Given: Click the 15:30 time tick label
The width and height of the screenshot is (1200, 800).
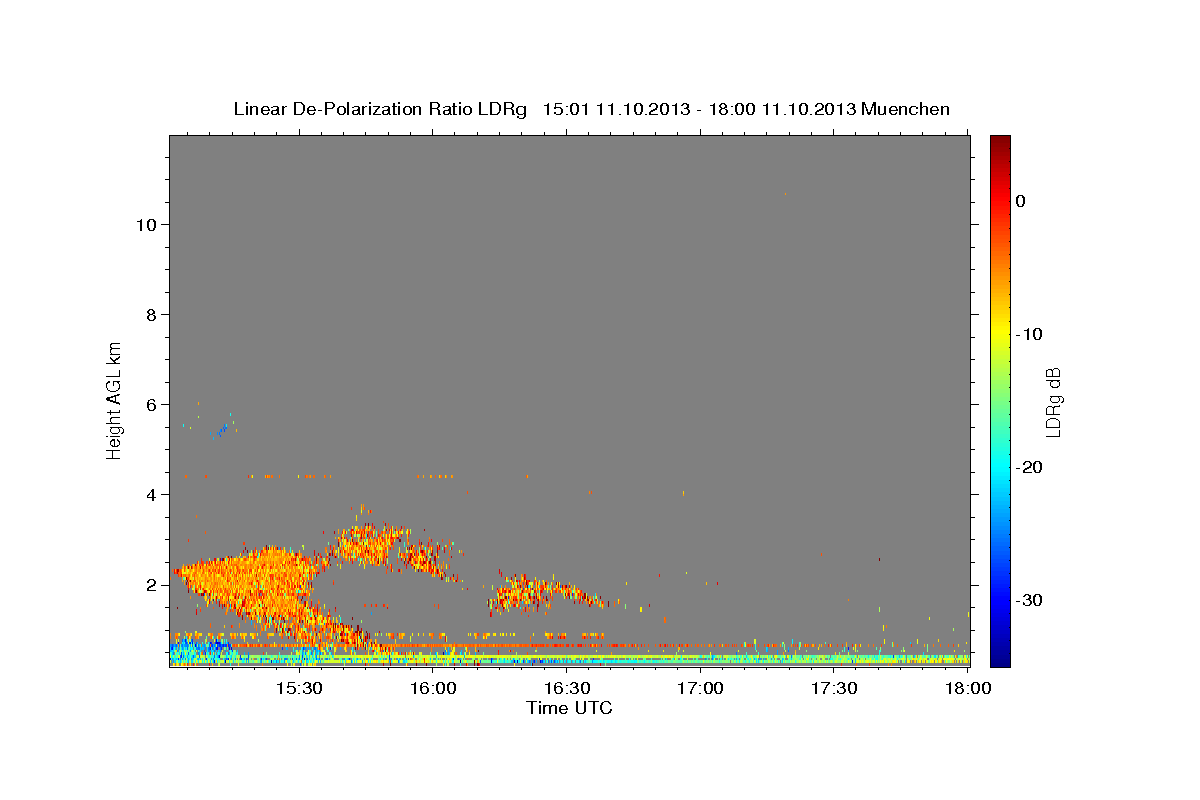Looking at the screenshot, I should (299, 688).
